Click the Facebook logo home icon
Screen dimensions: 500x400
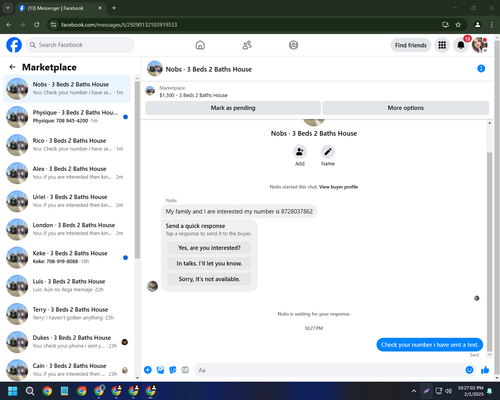point(14,45)
